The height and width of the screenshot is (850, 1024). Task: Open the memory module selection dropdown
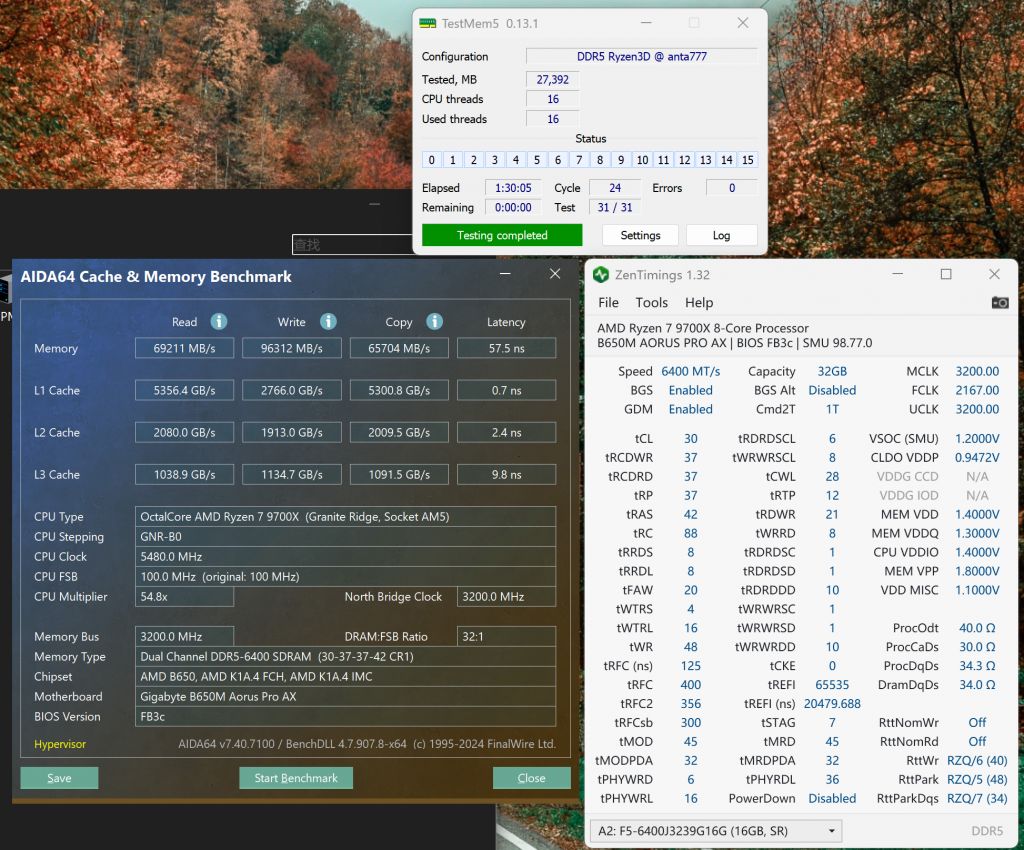(x=715, y=831)
